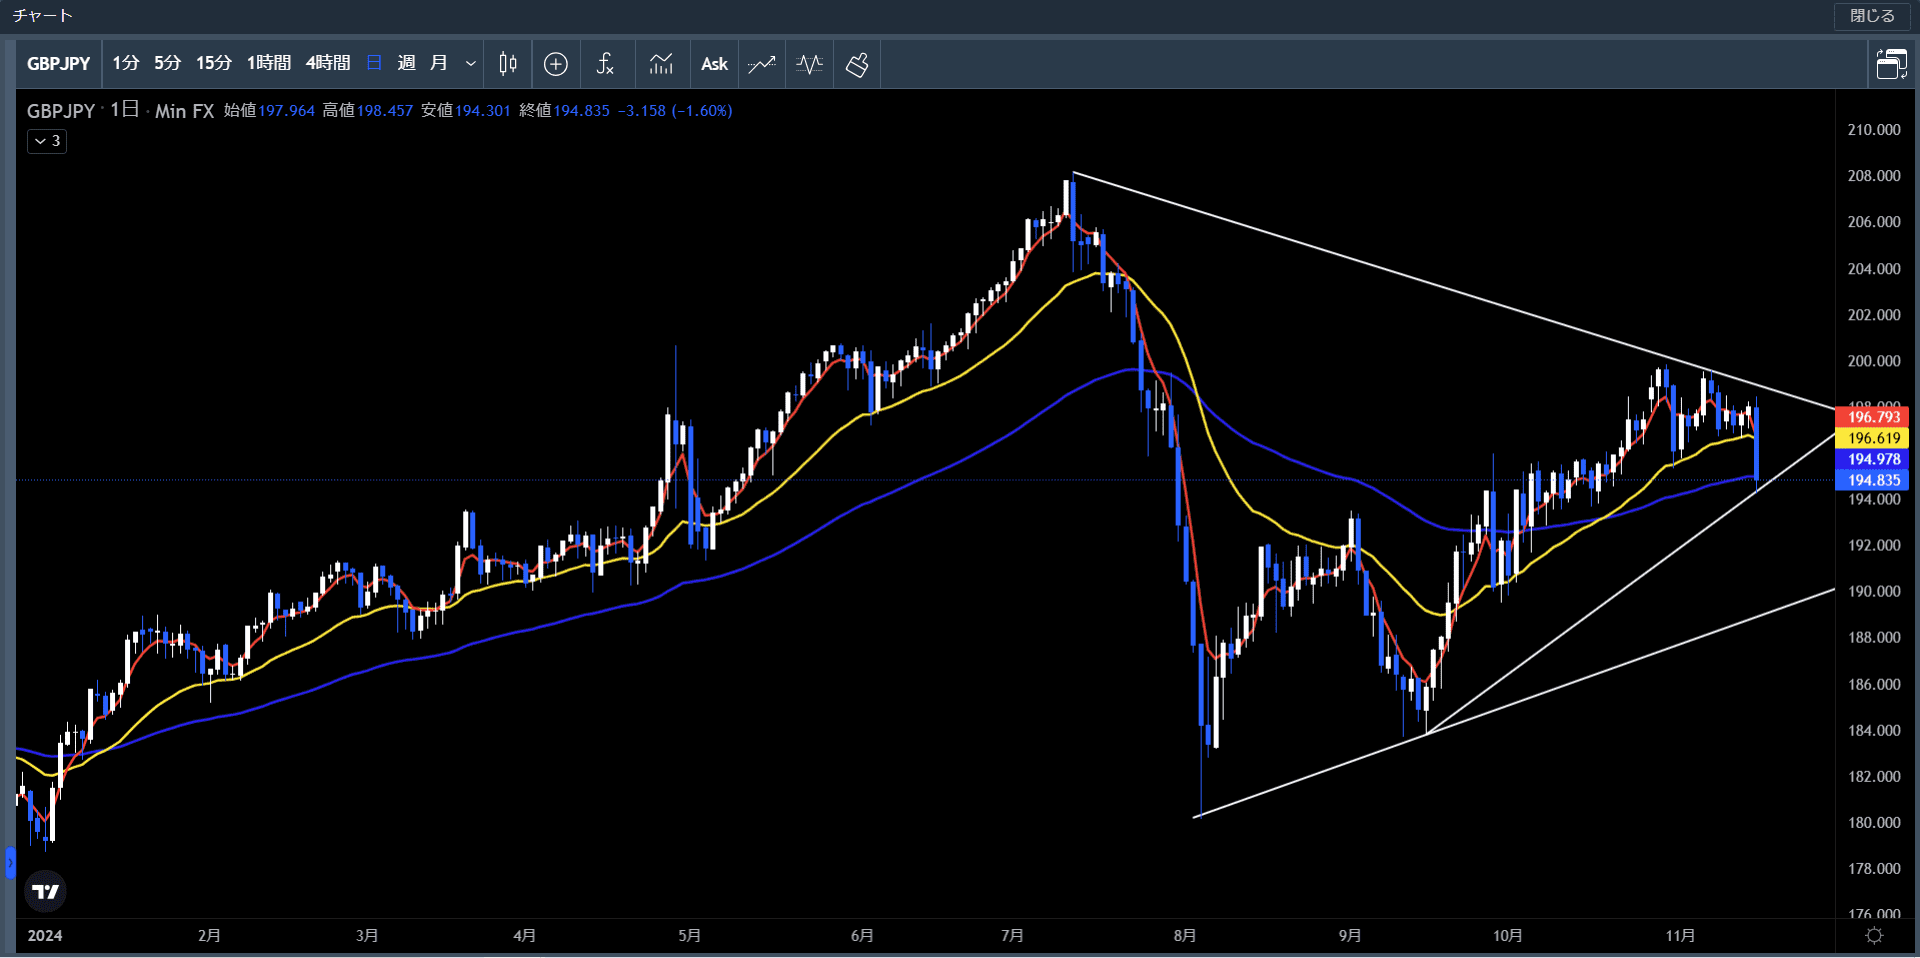Switch to the 15分 timeframe
Image resolution: width=1920 pixels, height=958 pixels.
pyautogui.click(x=213, y=64)
